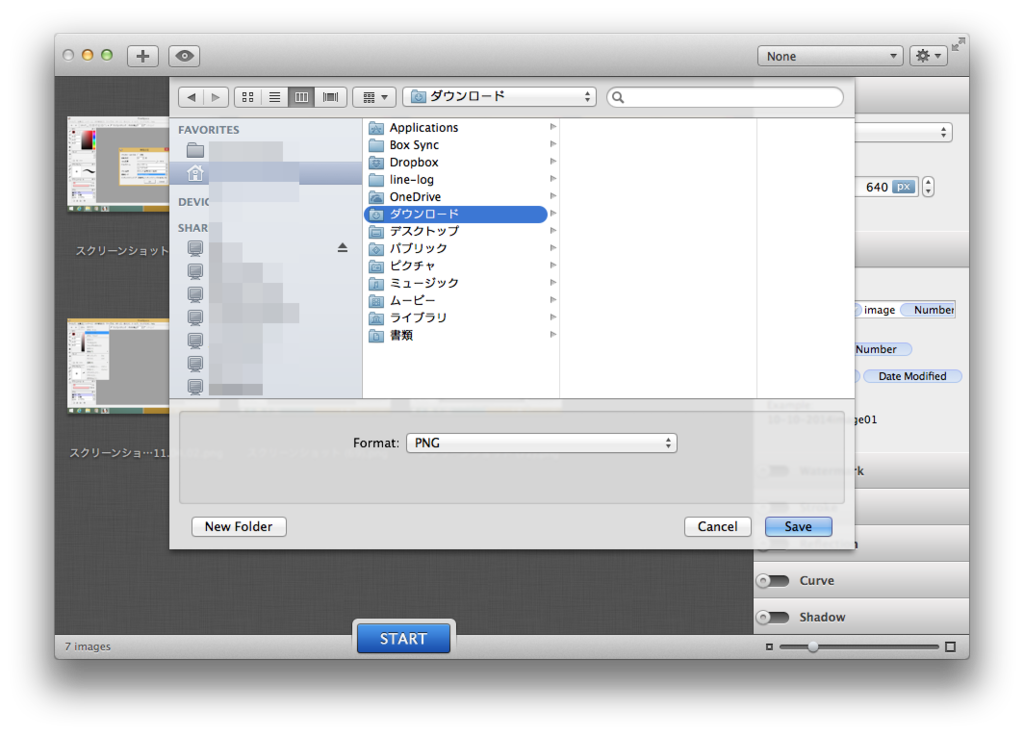Viewport: 1024px width, 735px height.
Task: Expand the 書類 folder arrow
Action: tap(553, 335)
